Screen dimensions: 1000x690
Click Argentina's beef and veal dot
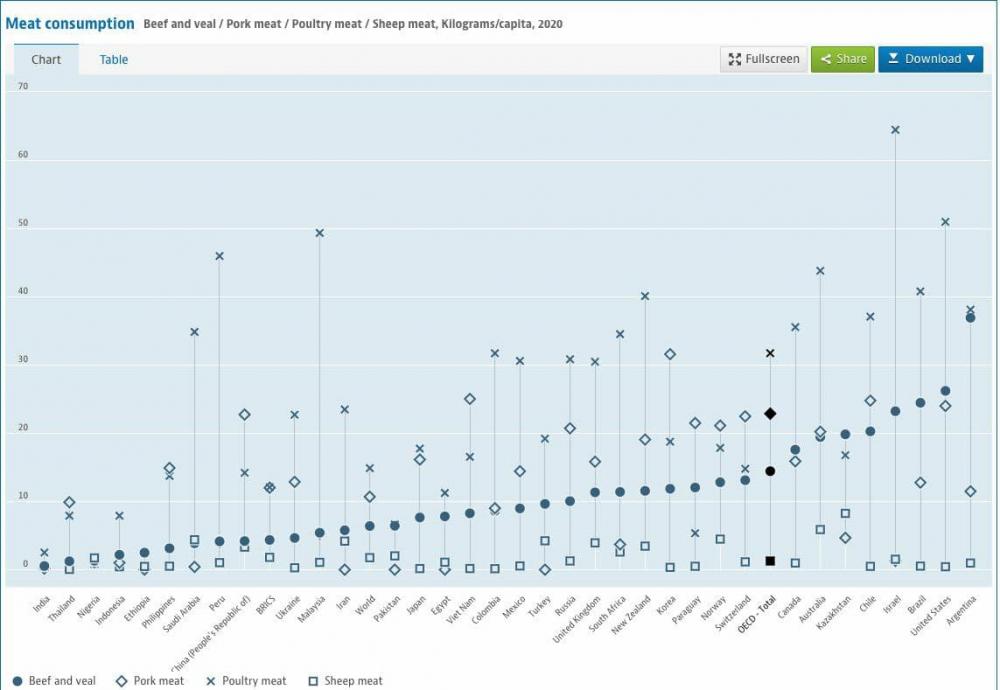[x=970, y=318]
